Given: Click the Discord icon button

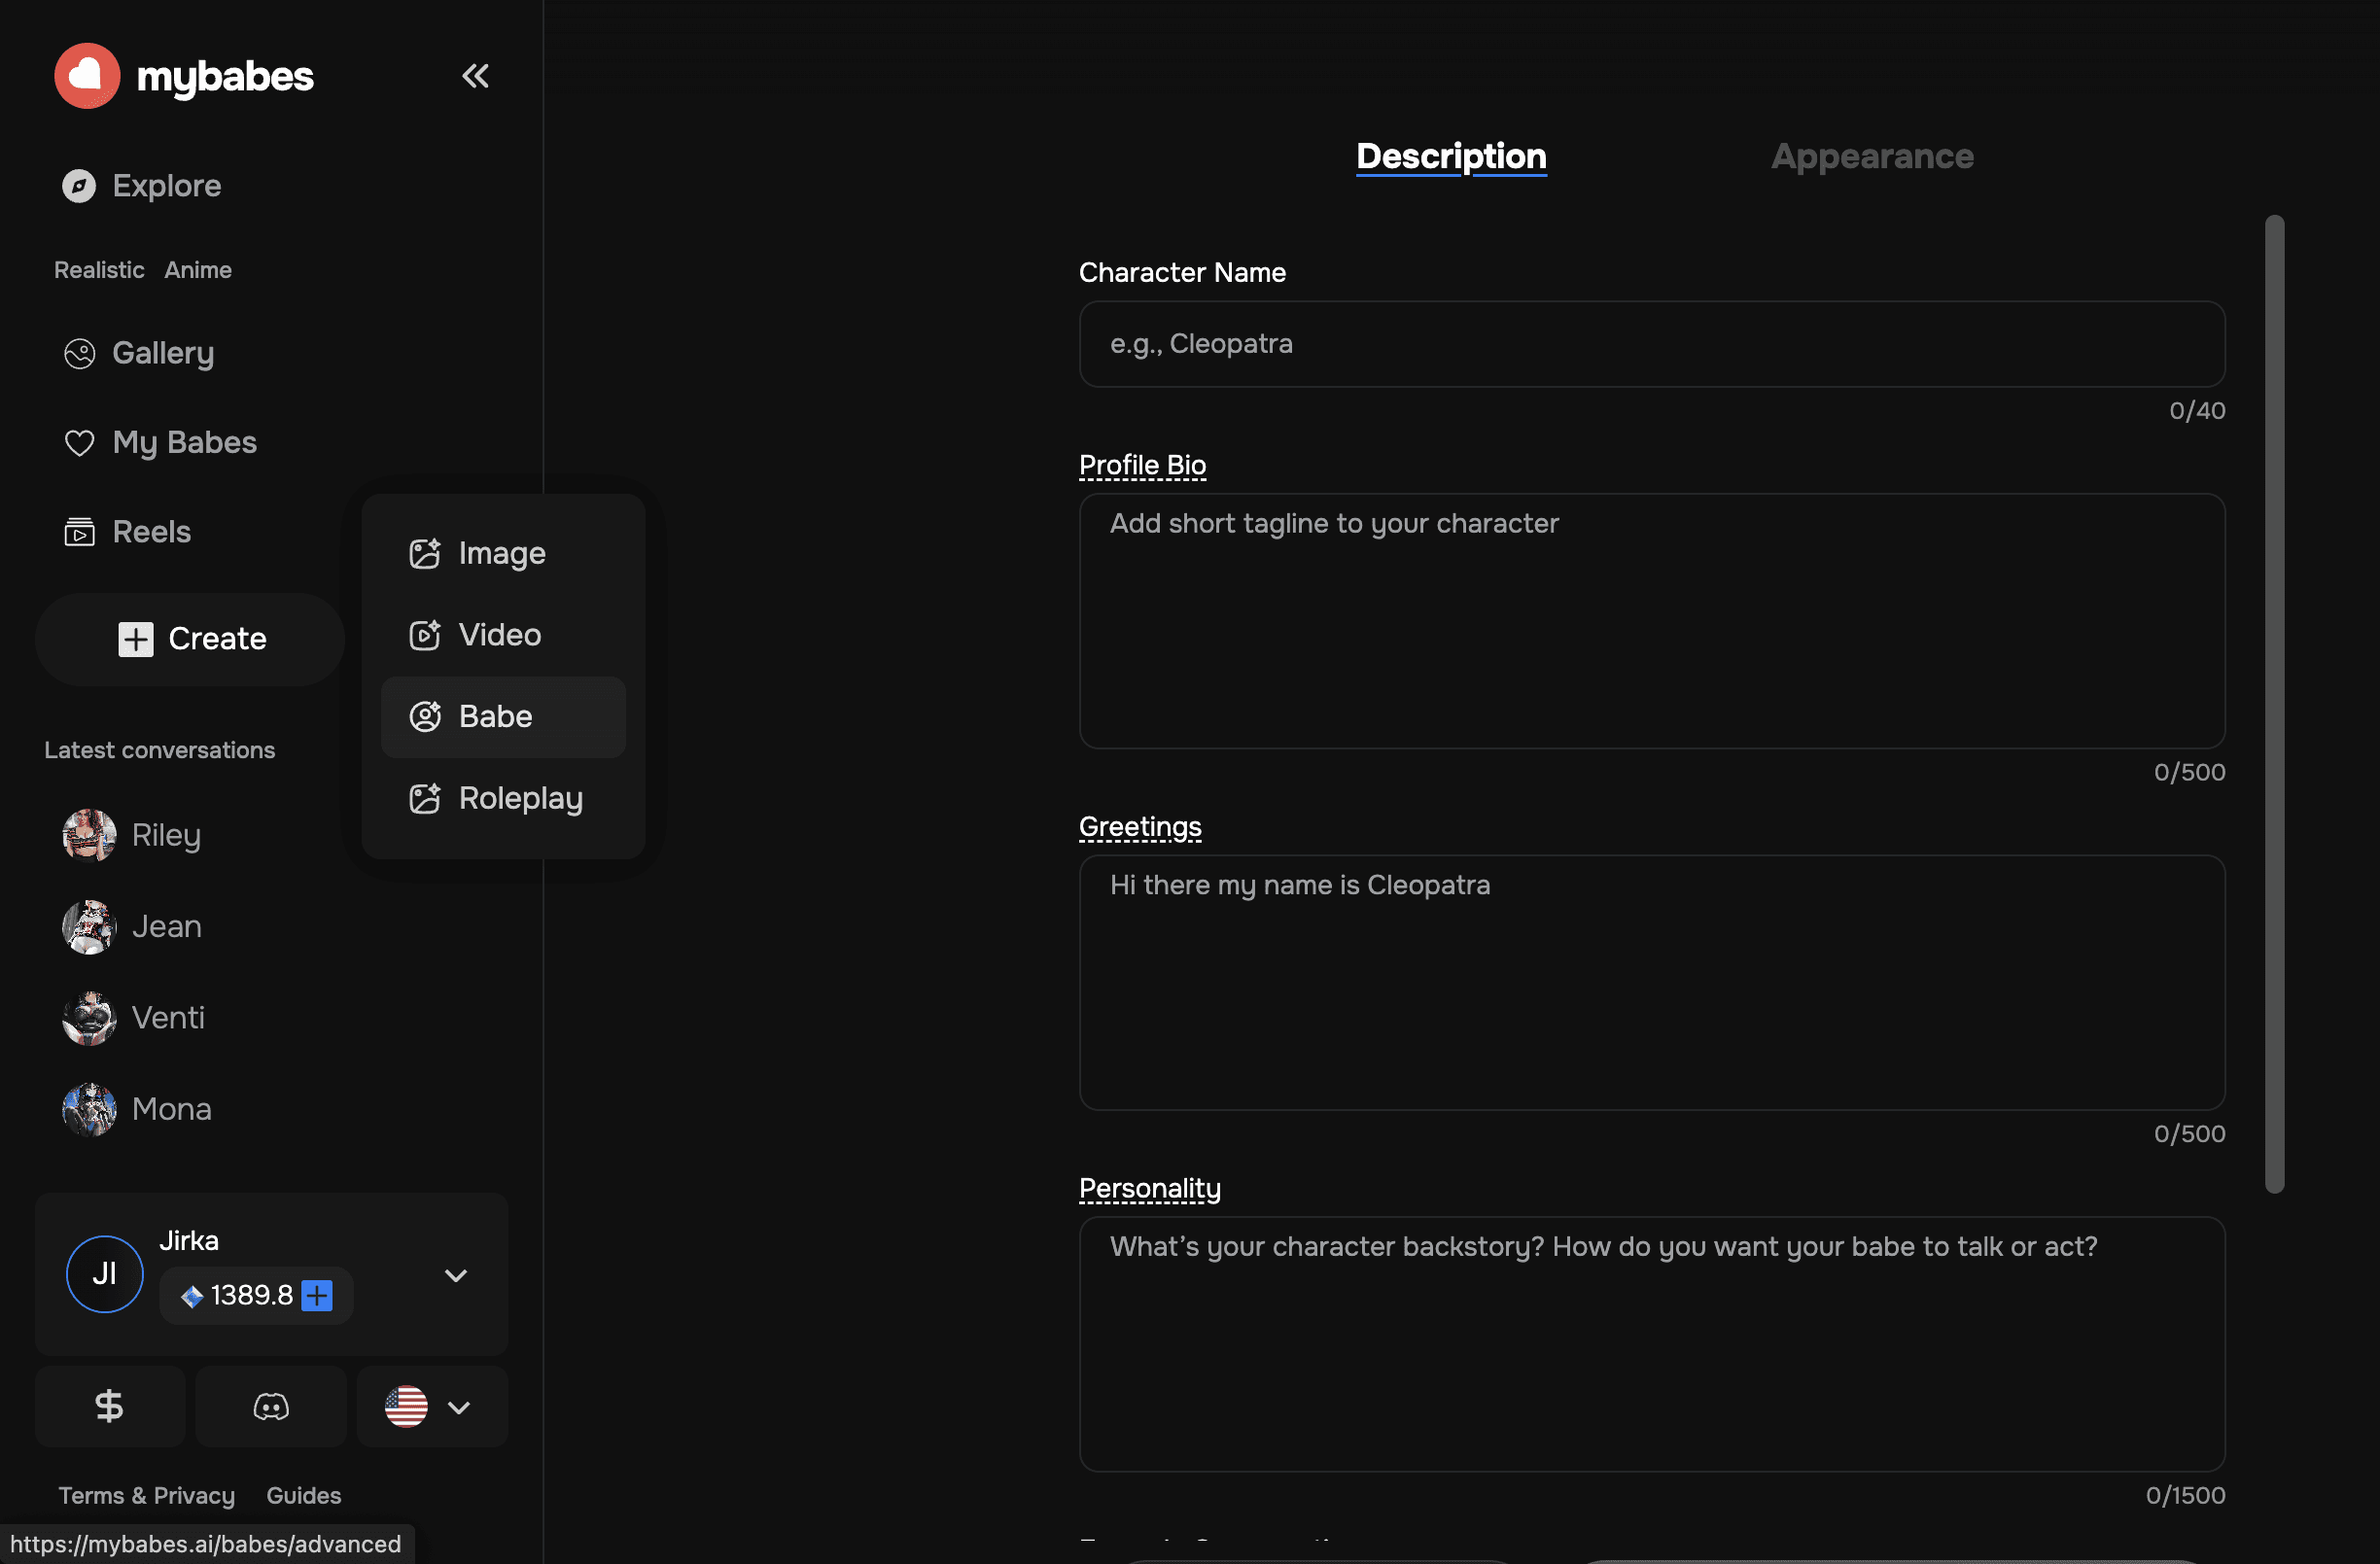Looking at the screenshot, I should coord(271,1407).
